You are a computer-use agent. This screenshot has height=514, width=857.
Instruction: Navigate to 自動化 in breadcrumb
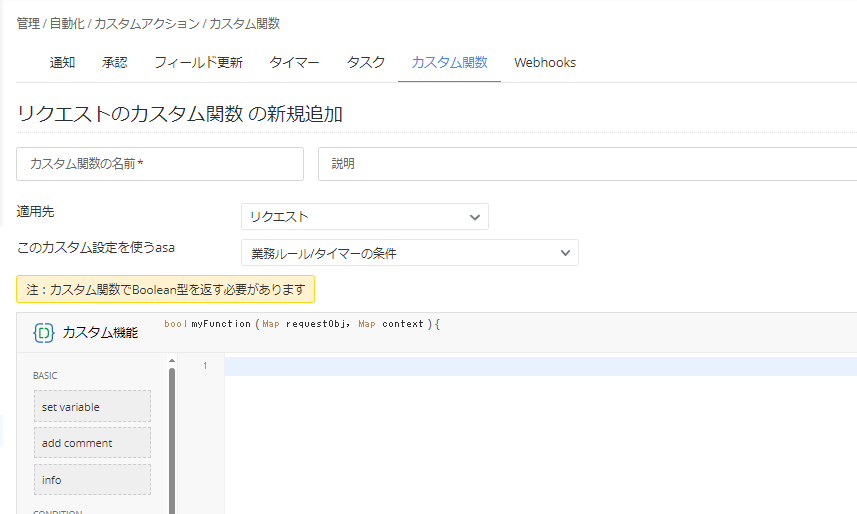(67, 23)
